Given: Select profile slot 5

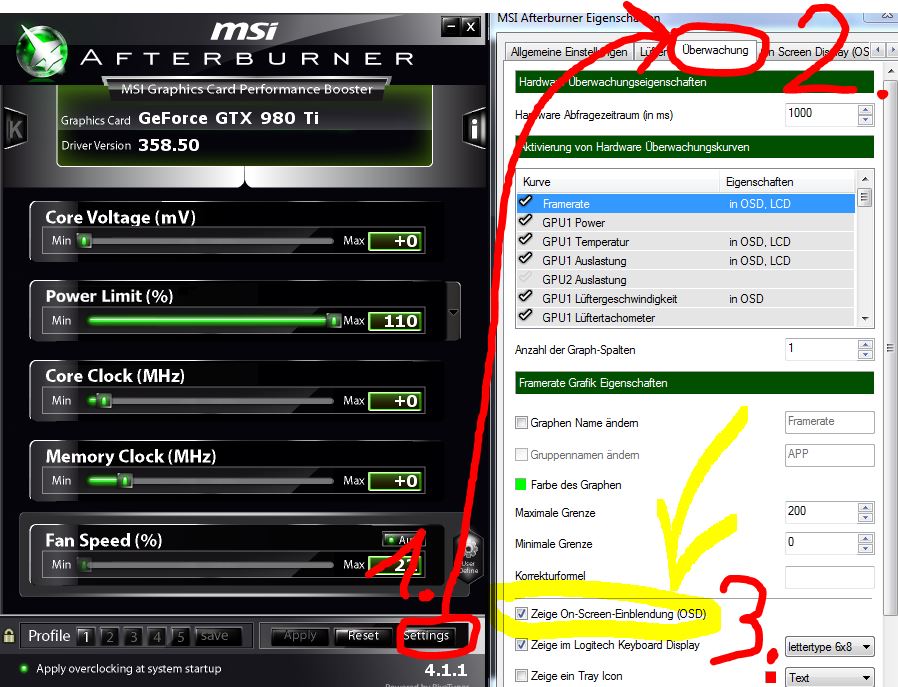Looking at the screenshot, I should coord(180,637).
